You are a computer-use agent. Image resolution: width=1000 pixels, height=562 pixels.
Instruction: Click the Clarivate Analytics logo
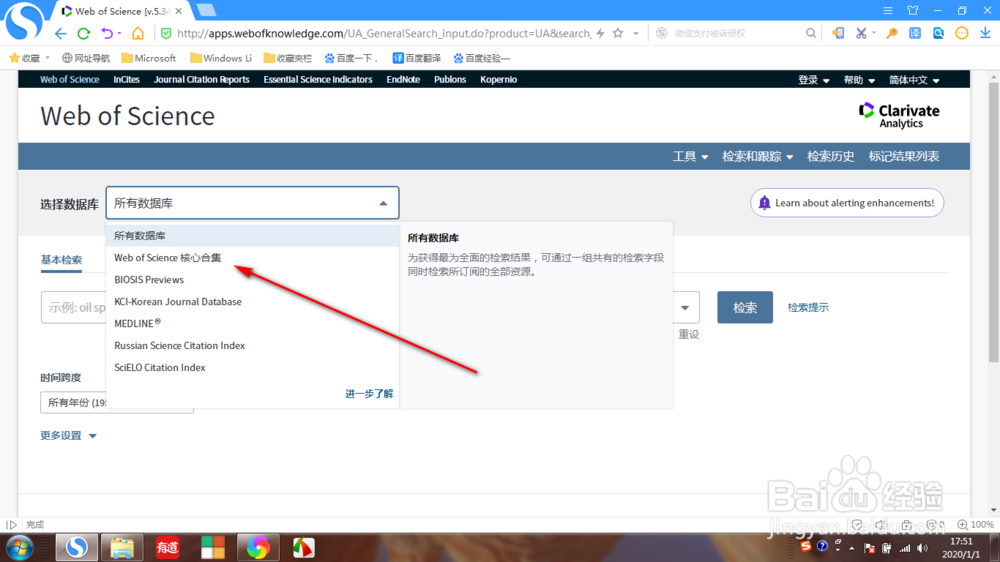899,115
